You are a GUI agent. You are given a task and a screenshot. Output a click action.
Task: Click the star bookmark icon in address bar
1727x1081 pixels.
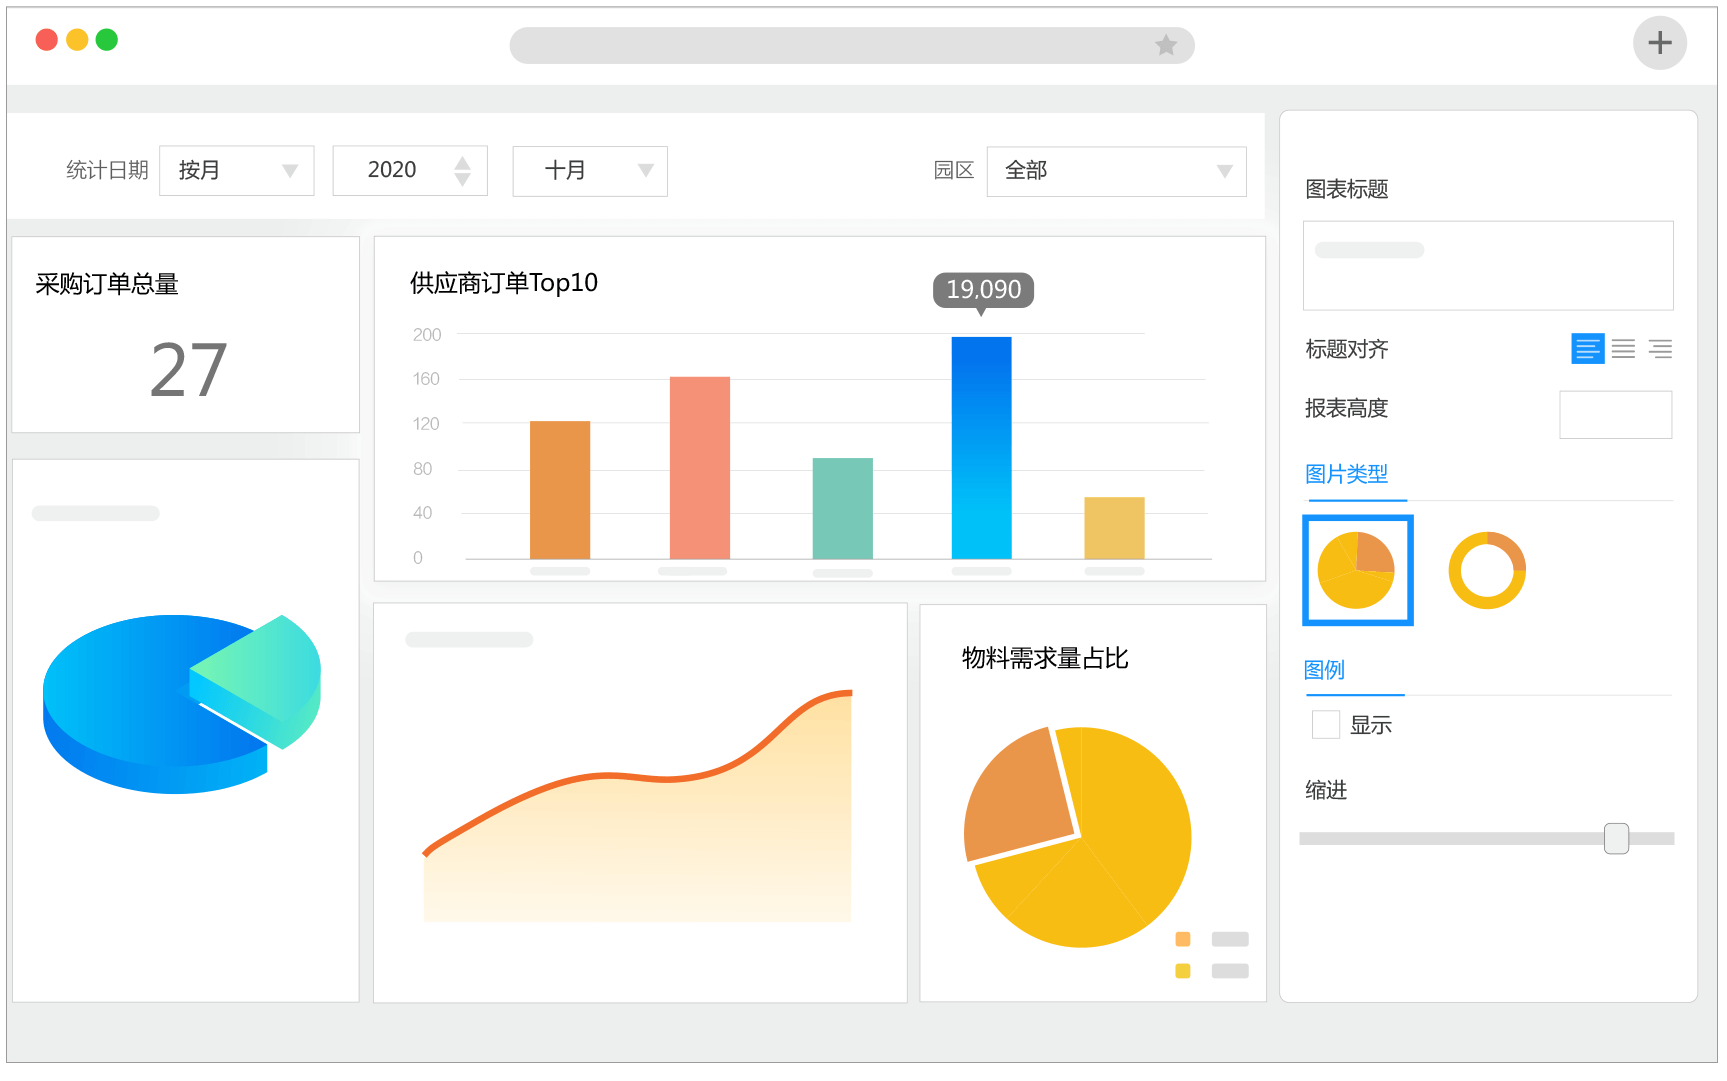[x=1166, y=45]
